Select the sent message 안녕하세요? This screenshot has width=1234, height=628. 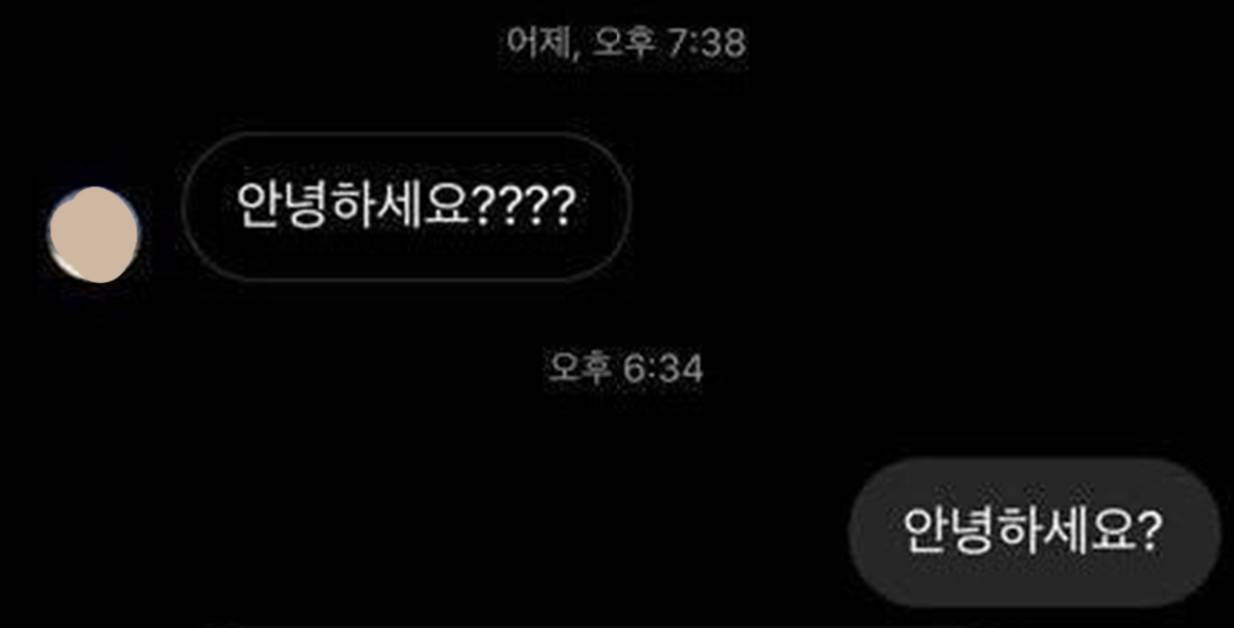[x=1034, y=532]
